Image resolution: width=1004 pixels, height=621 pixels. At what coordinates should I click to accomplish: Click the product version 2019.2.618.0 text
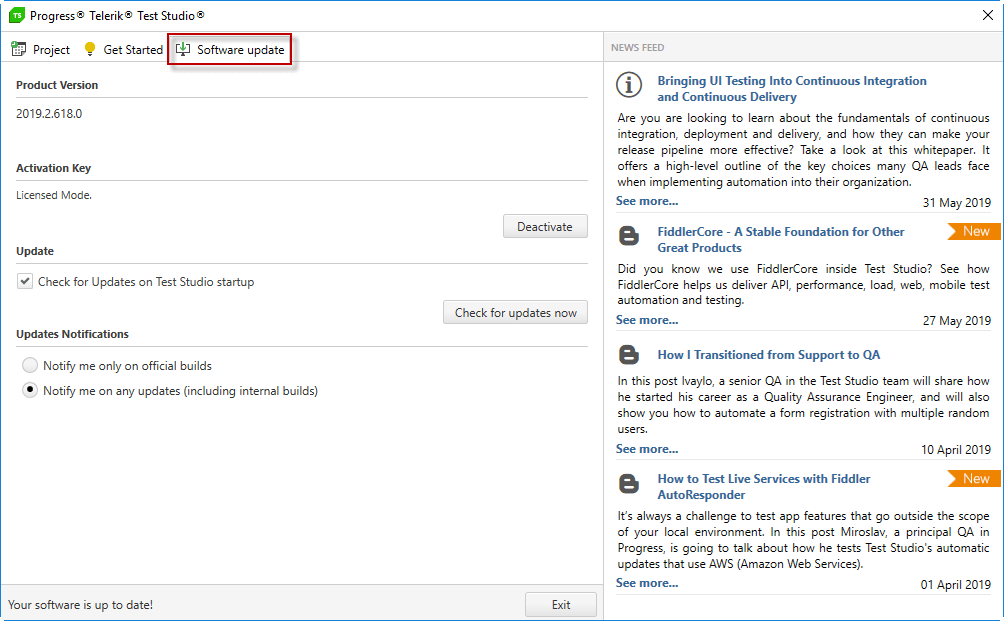pos(49,114)
